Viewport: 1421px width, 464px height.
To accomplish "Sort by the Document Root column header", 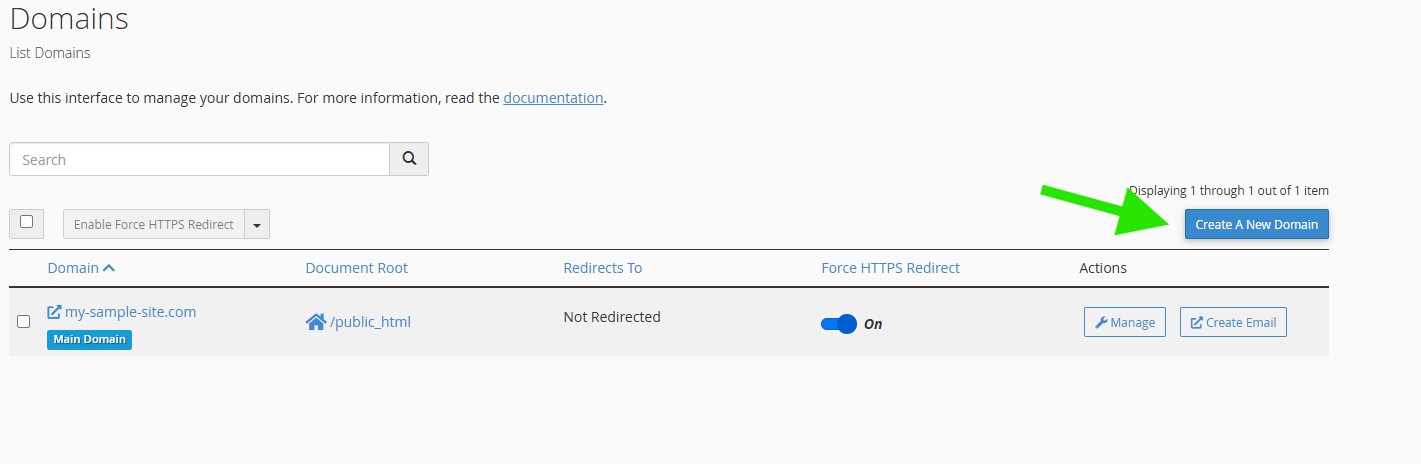I will (x=356, y=268).
